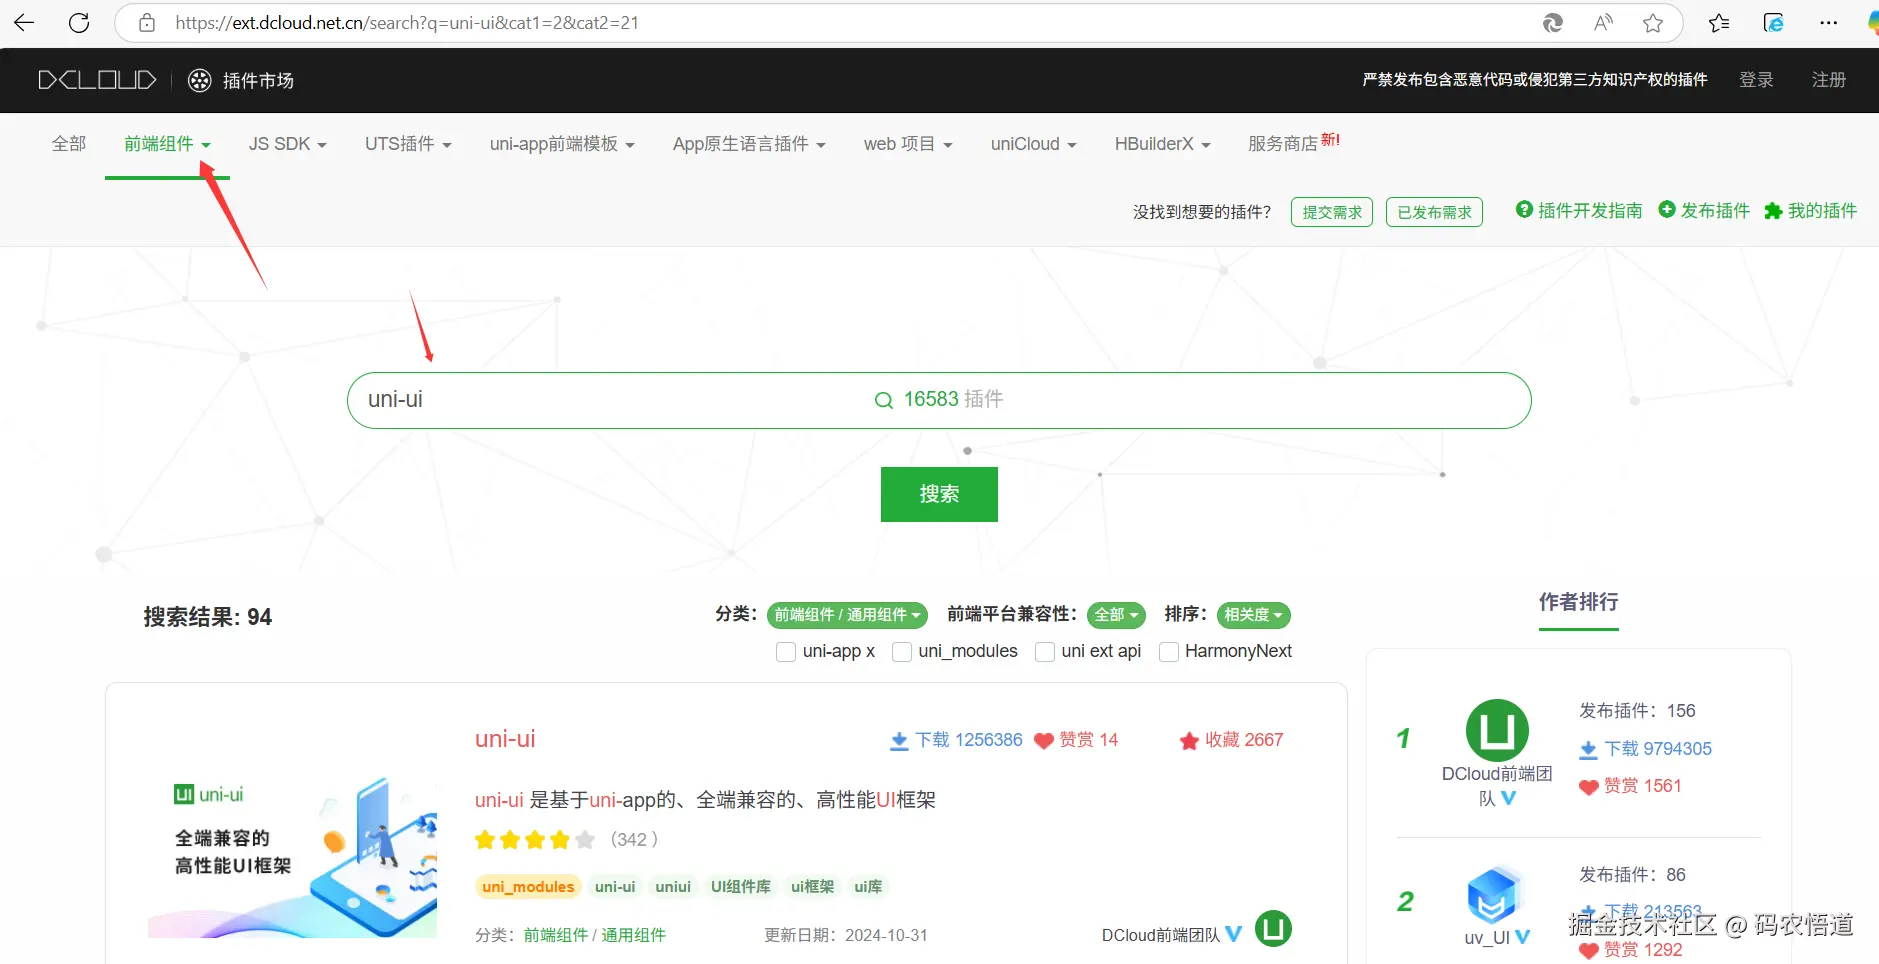Open platform compatibility 全部 dropdown
Viewport: 1879px width, 964px height.
[x=1116, y=615]
